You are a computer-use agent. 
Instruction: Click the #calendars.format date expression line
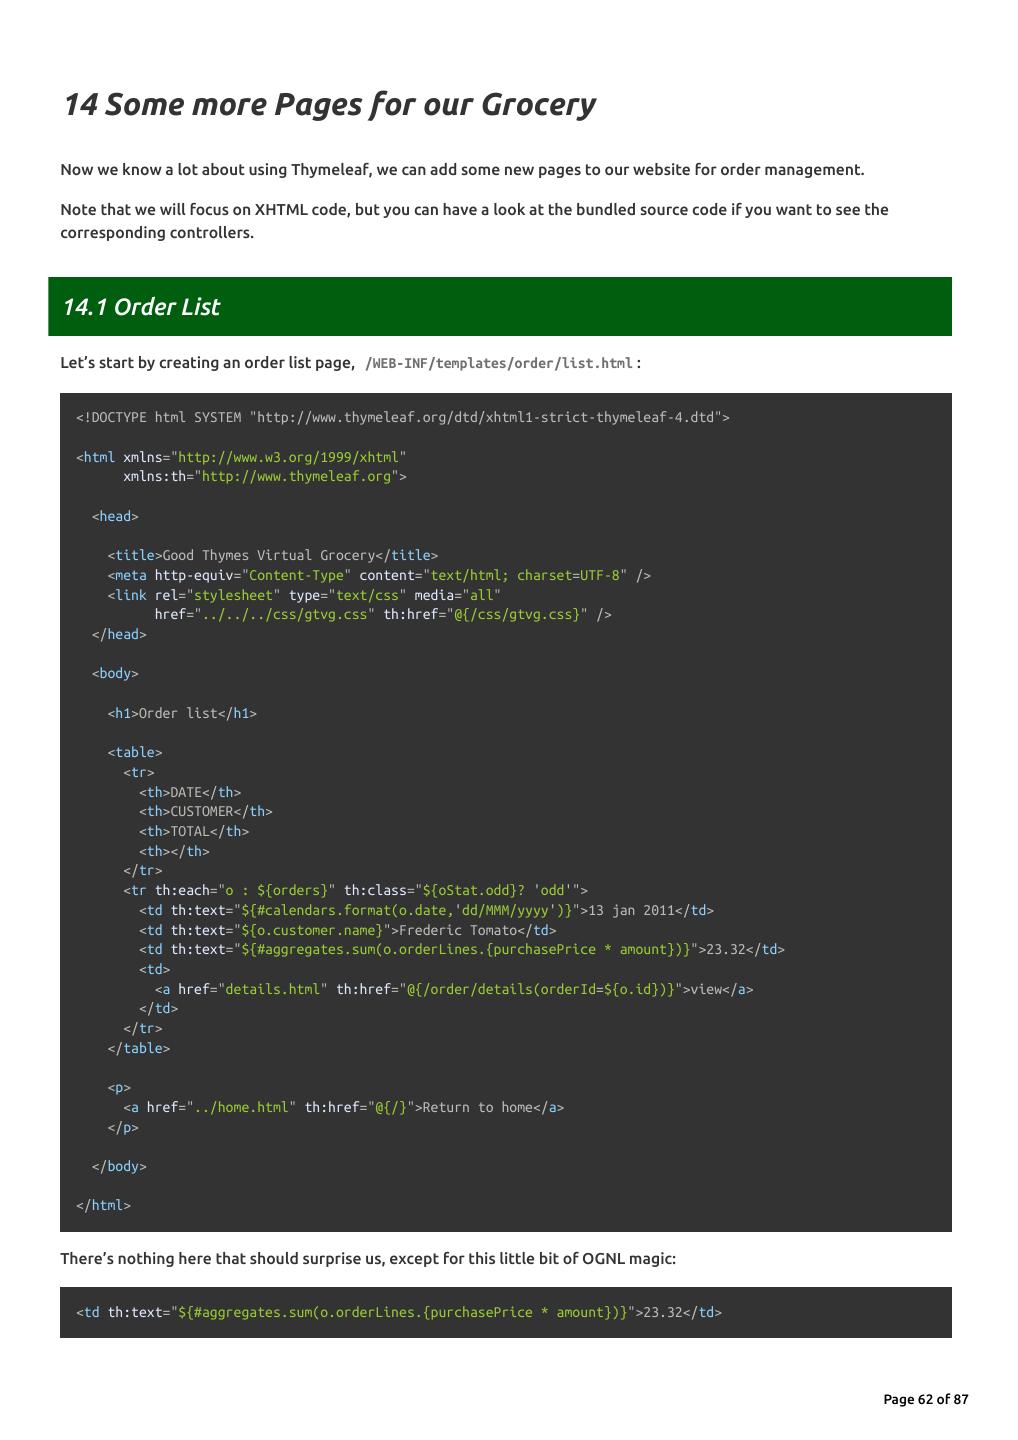(x=426, y=910)
